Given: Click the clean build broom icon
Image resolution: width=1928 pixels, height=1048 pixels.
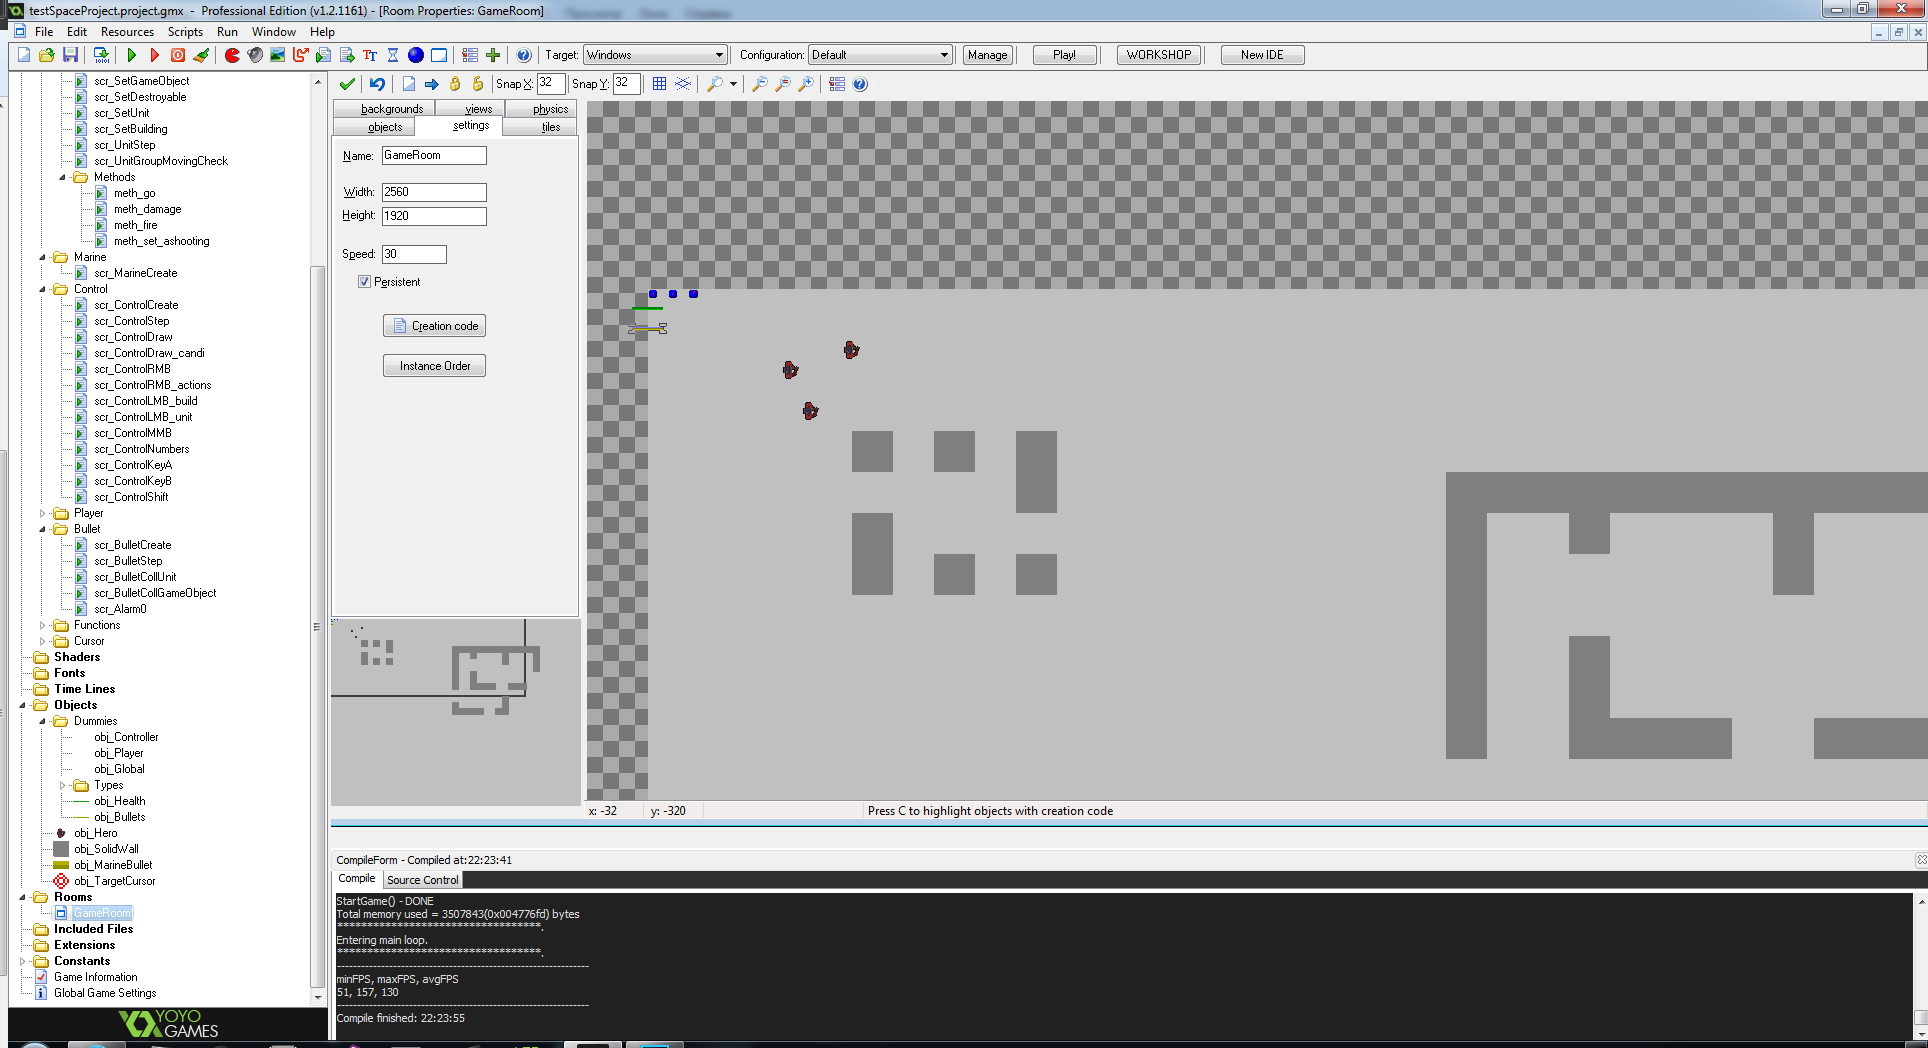Looking at the screenshot, I should [201, 55].
